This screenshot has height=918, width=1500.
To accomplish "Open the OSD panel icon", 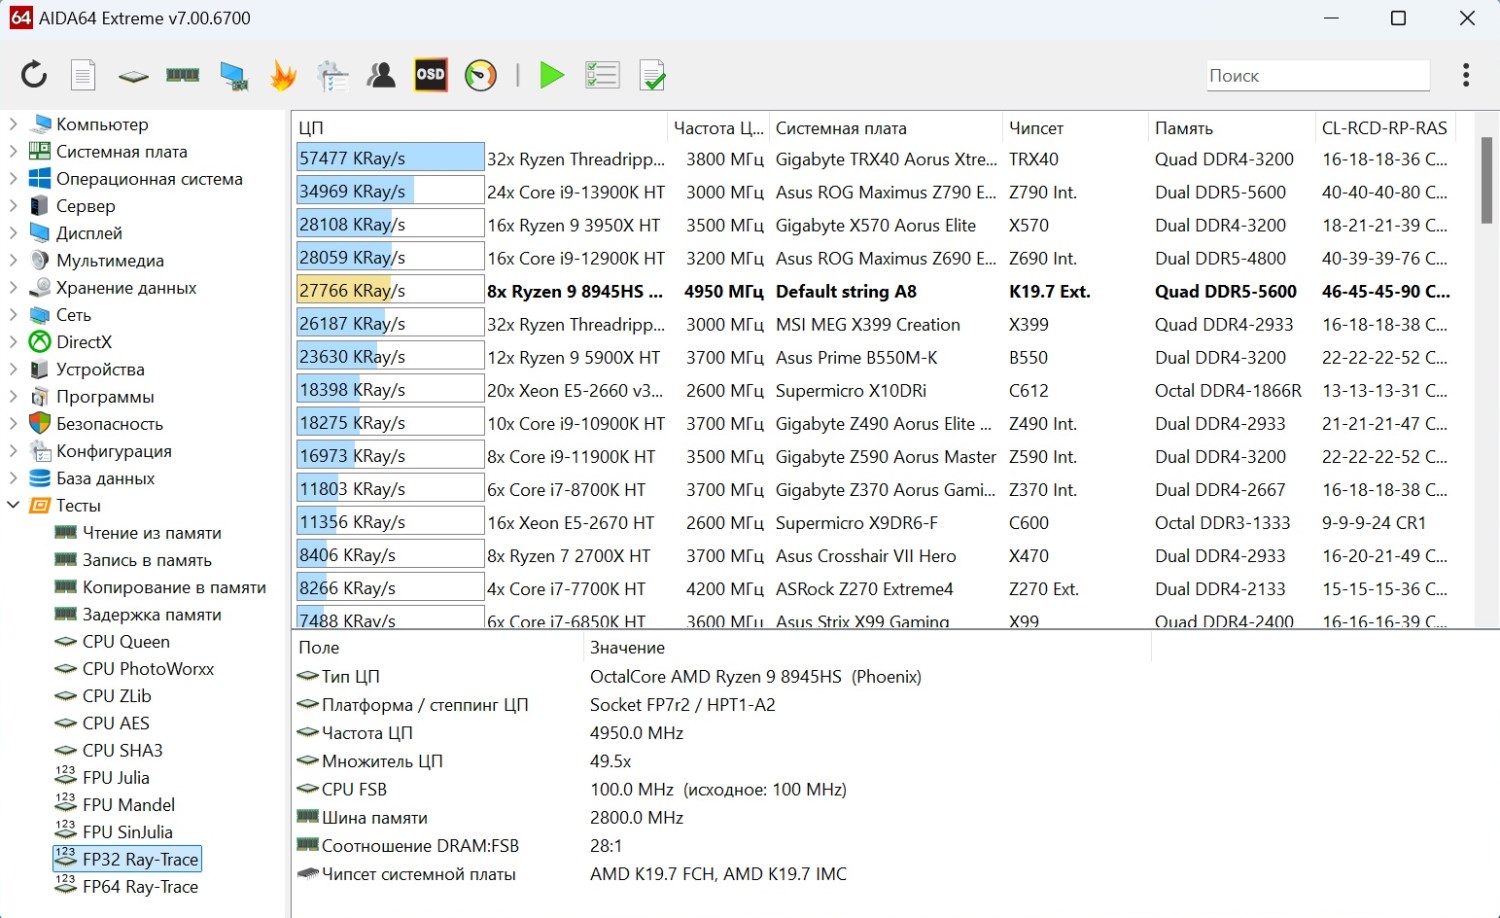I will pos(431,75).
